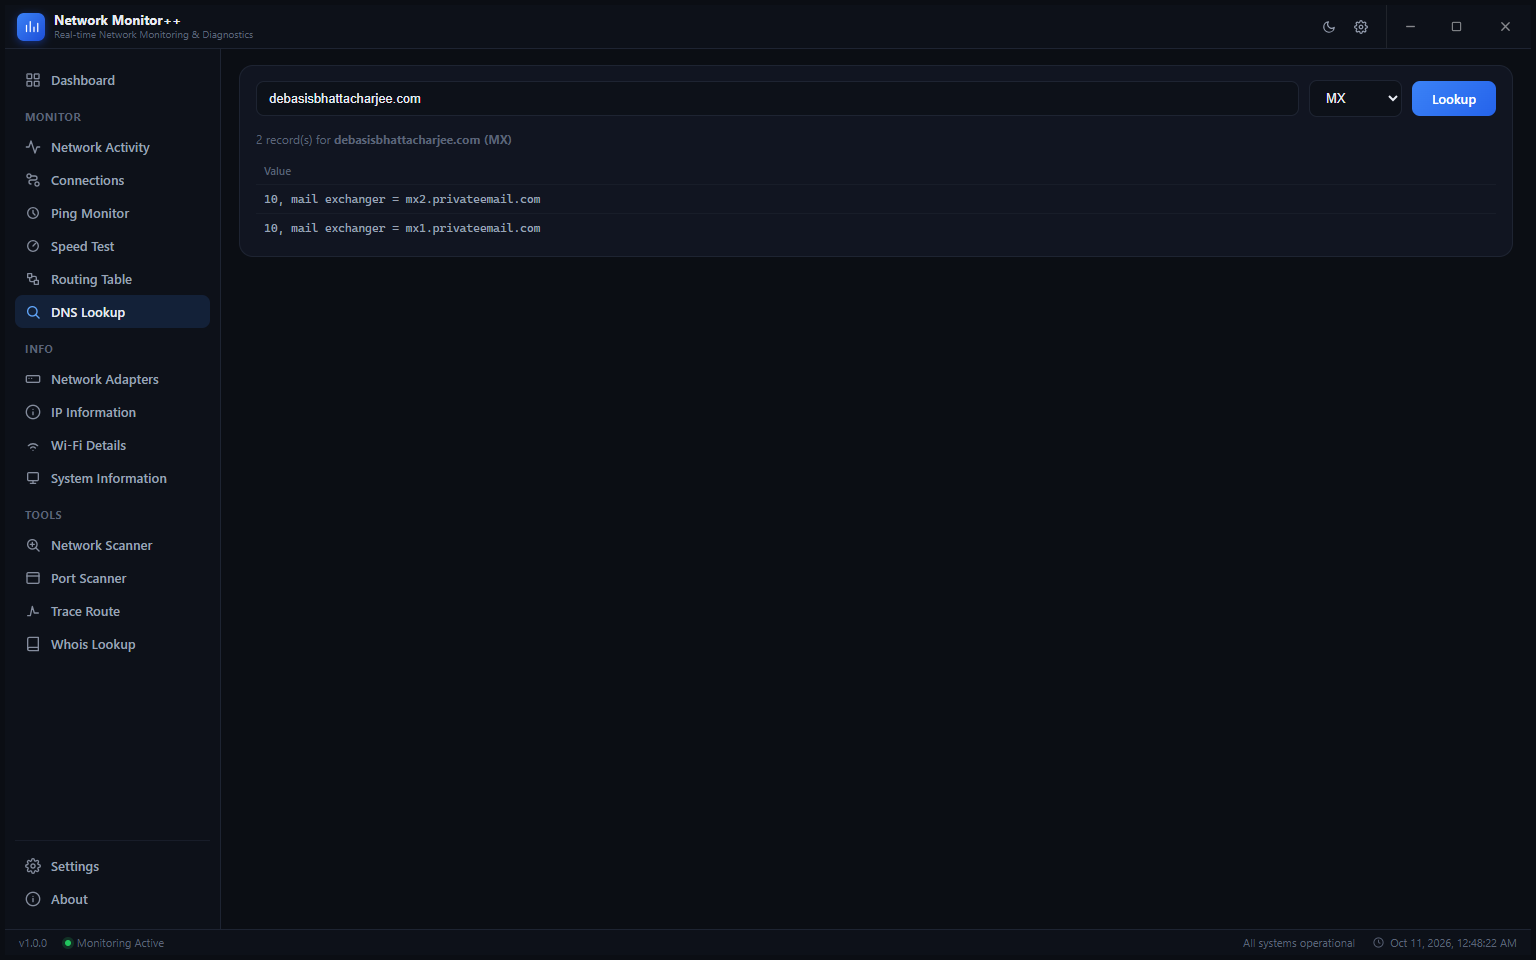Click the v1.0.0 version label
This screenshot has height=960, width=1536.
33,943
